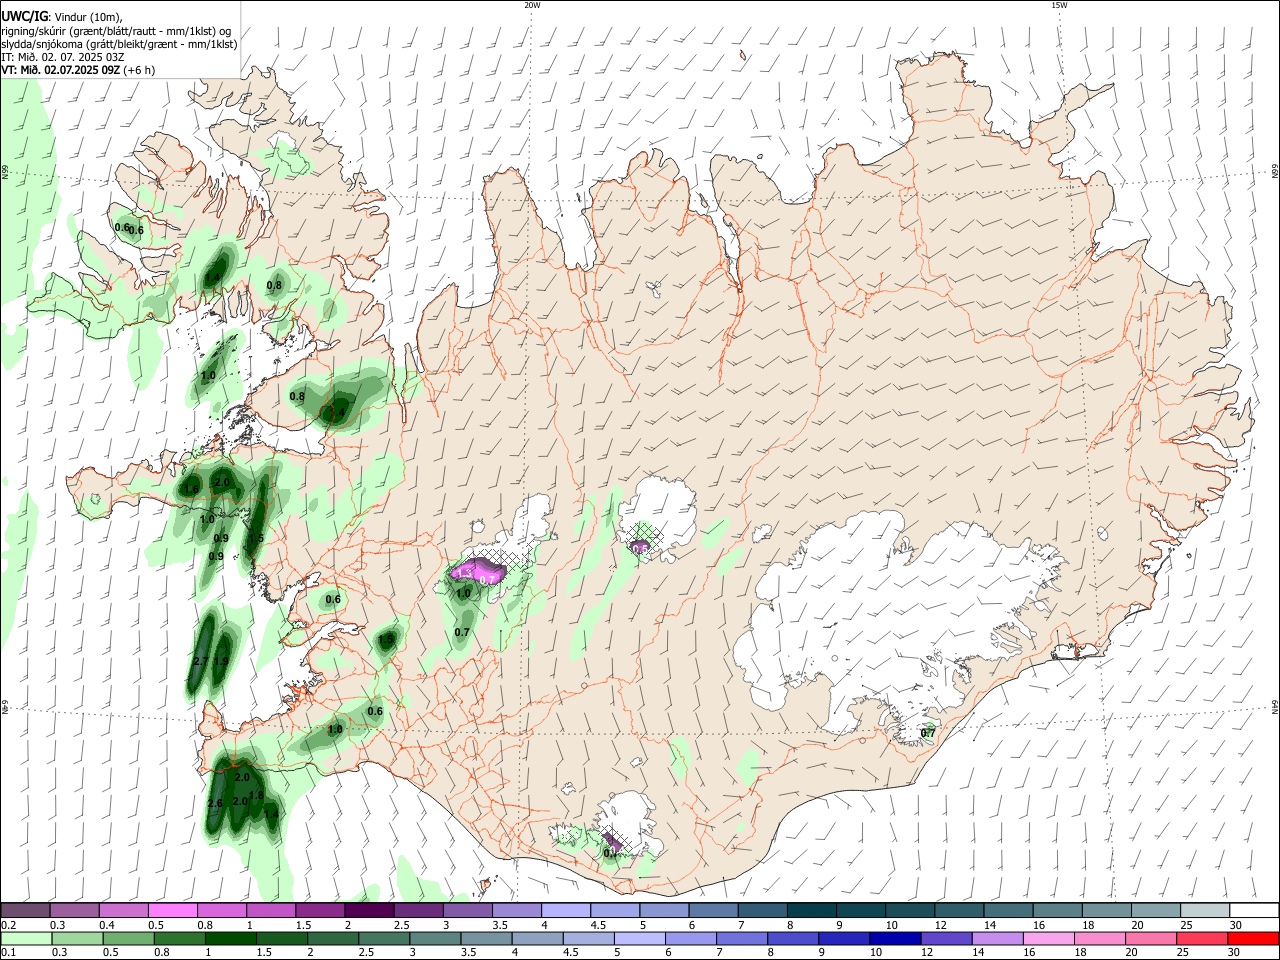Click the 15W longitude label

(1059, 5)
